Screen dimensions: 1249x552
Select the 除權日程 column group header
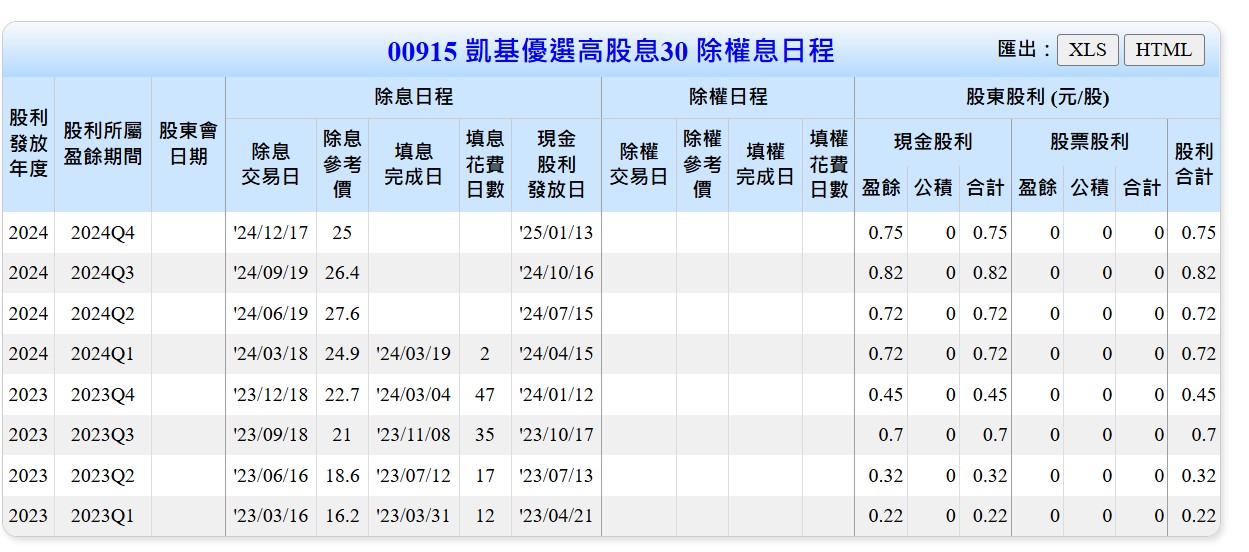[728, 97]
